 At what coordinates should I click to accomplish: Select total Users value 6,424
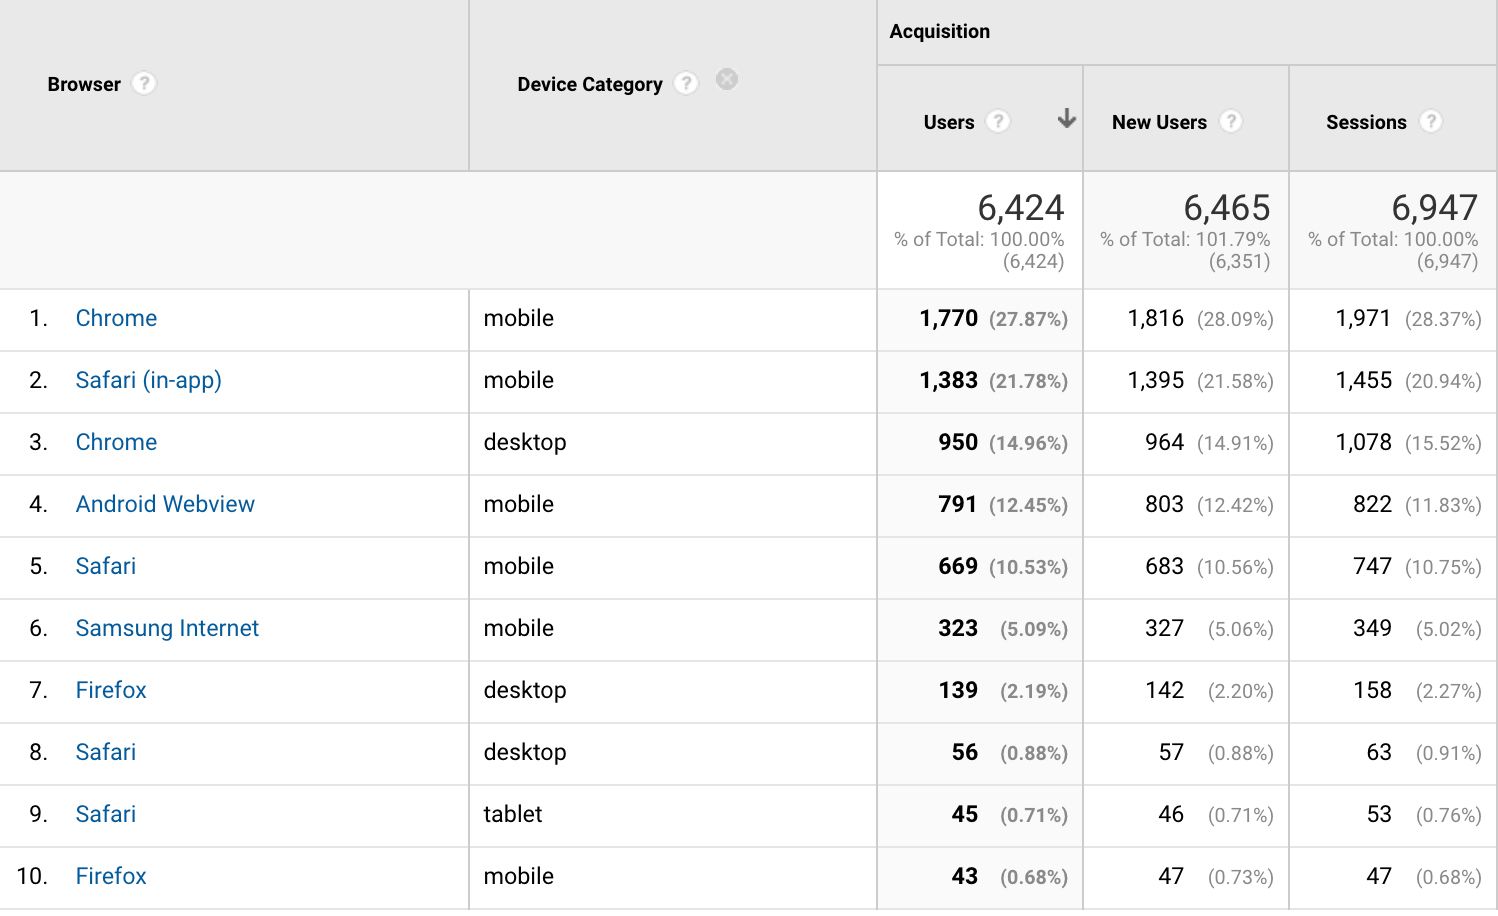1020,207
